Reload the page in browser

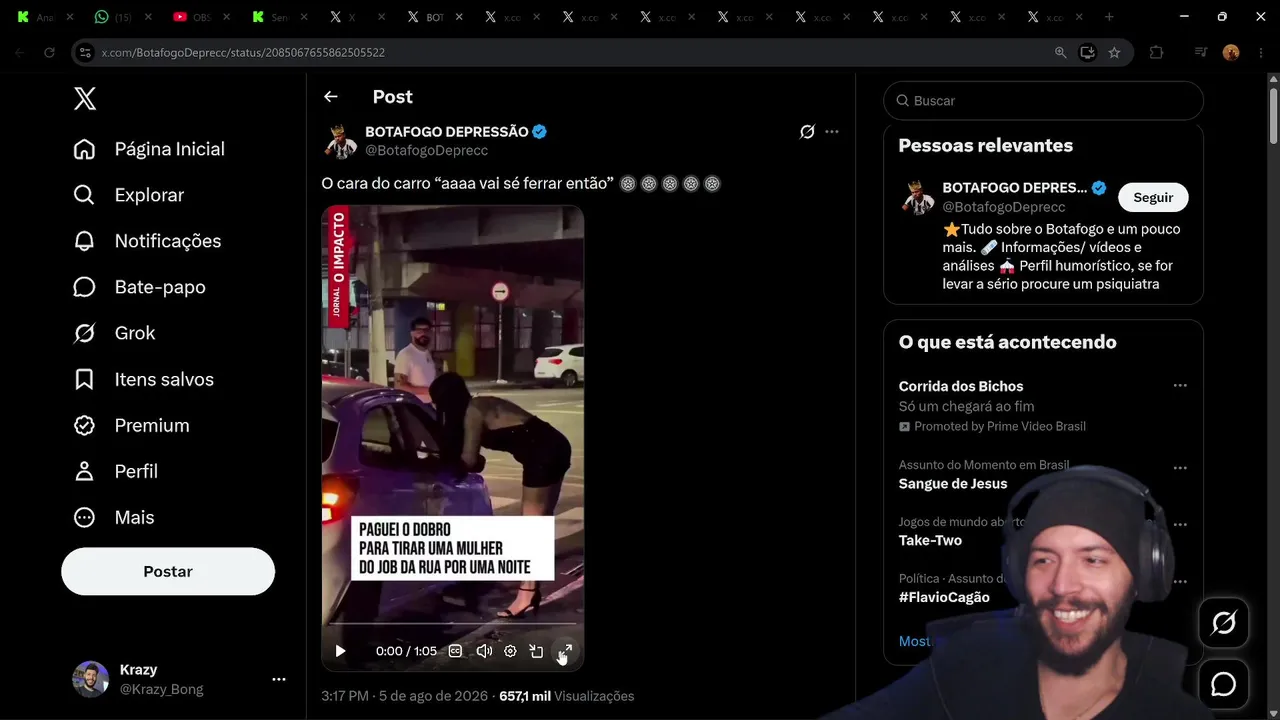coord(49,52)
